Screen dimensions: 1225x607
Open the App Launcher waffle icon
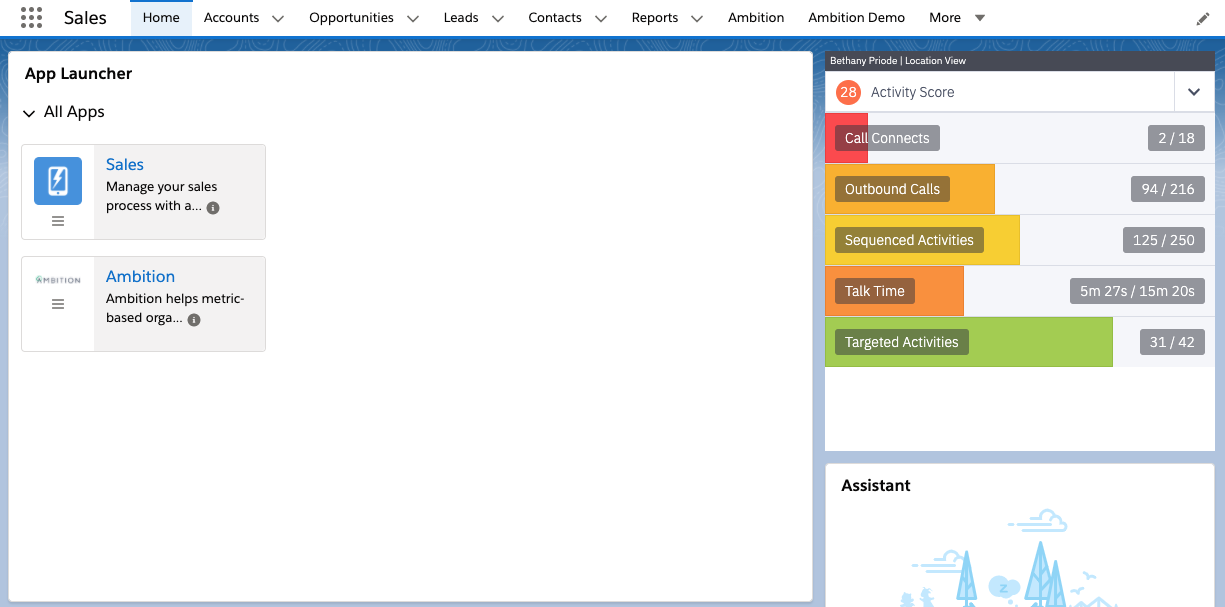click(30, 17)
